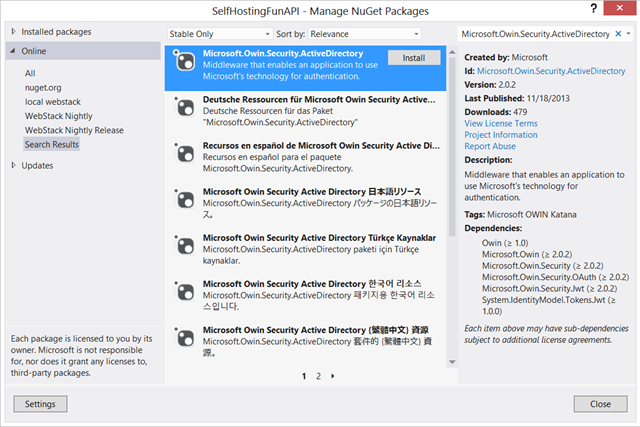
Task: Open Project Information link
Action: pos(501,135)
